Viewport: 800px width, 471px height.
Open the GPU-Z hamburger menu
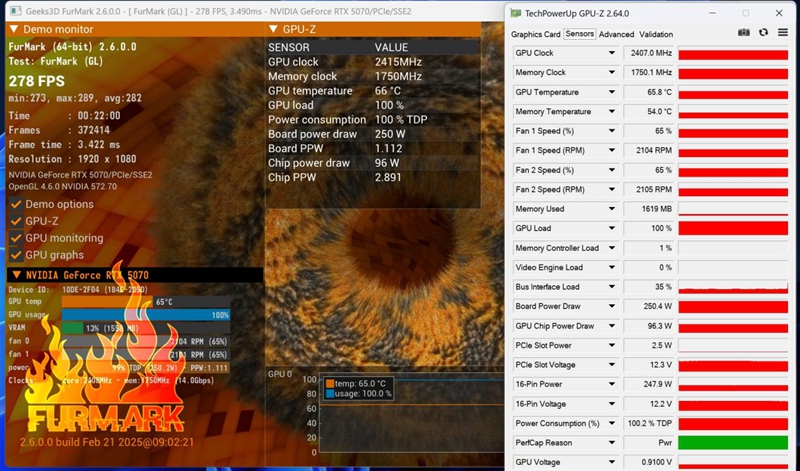pos(781,33)
